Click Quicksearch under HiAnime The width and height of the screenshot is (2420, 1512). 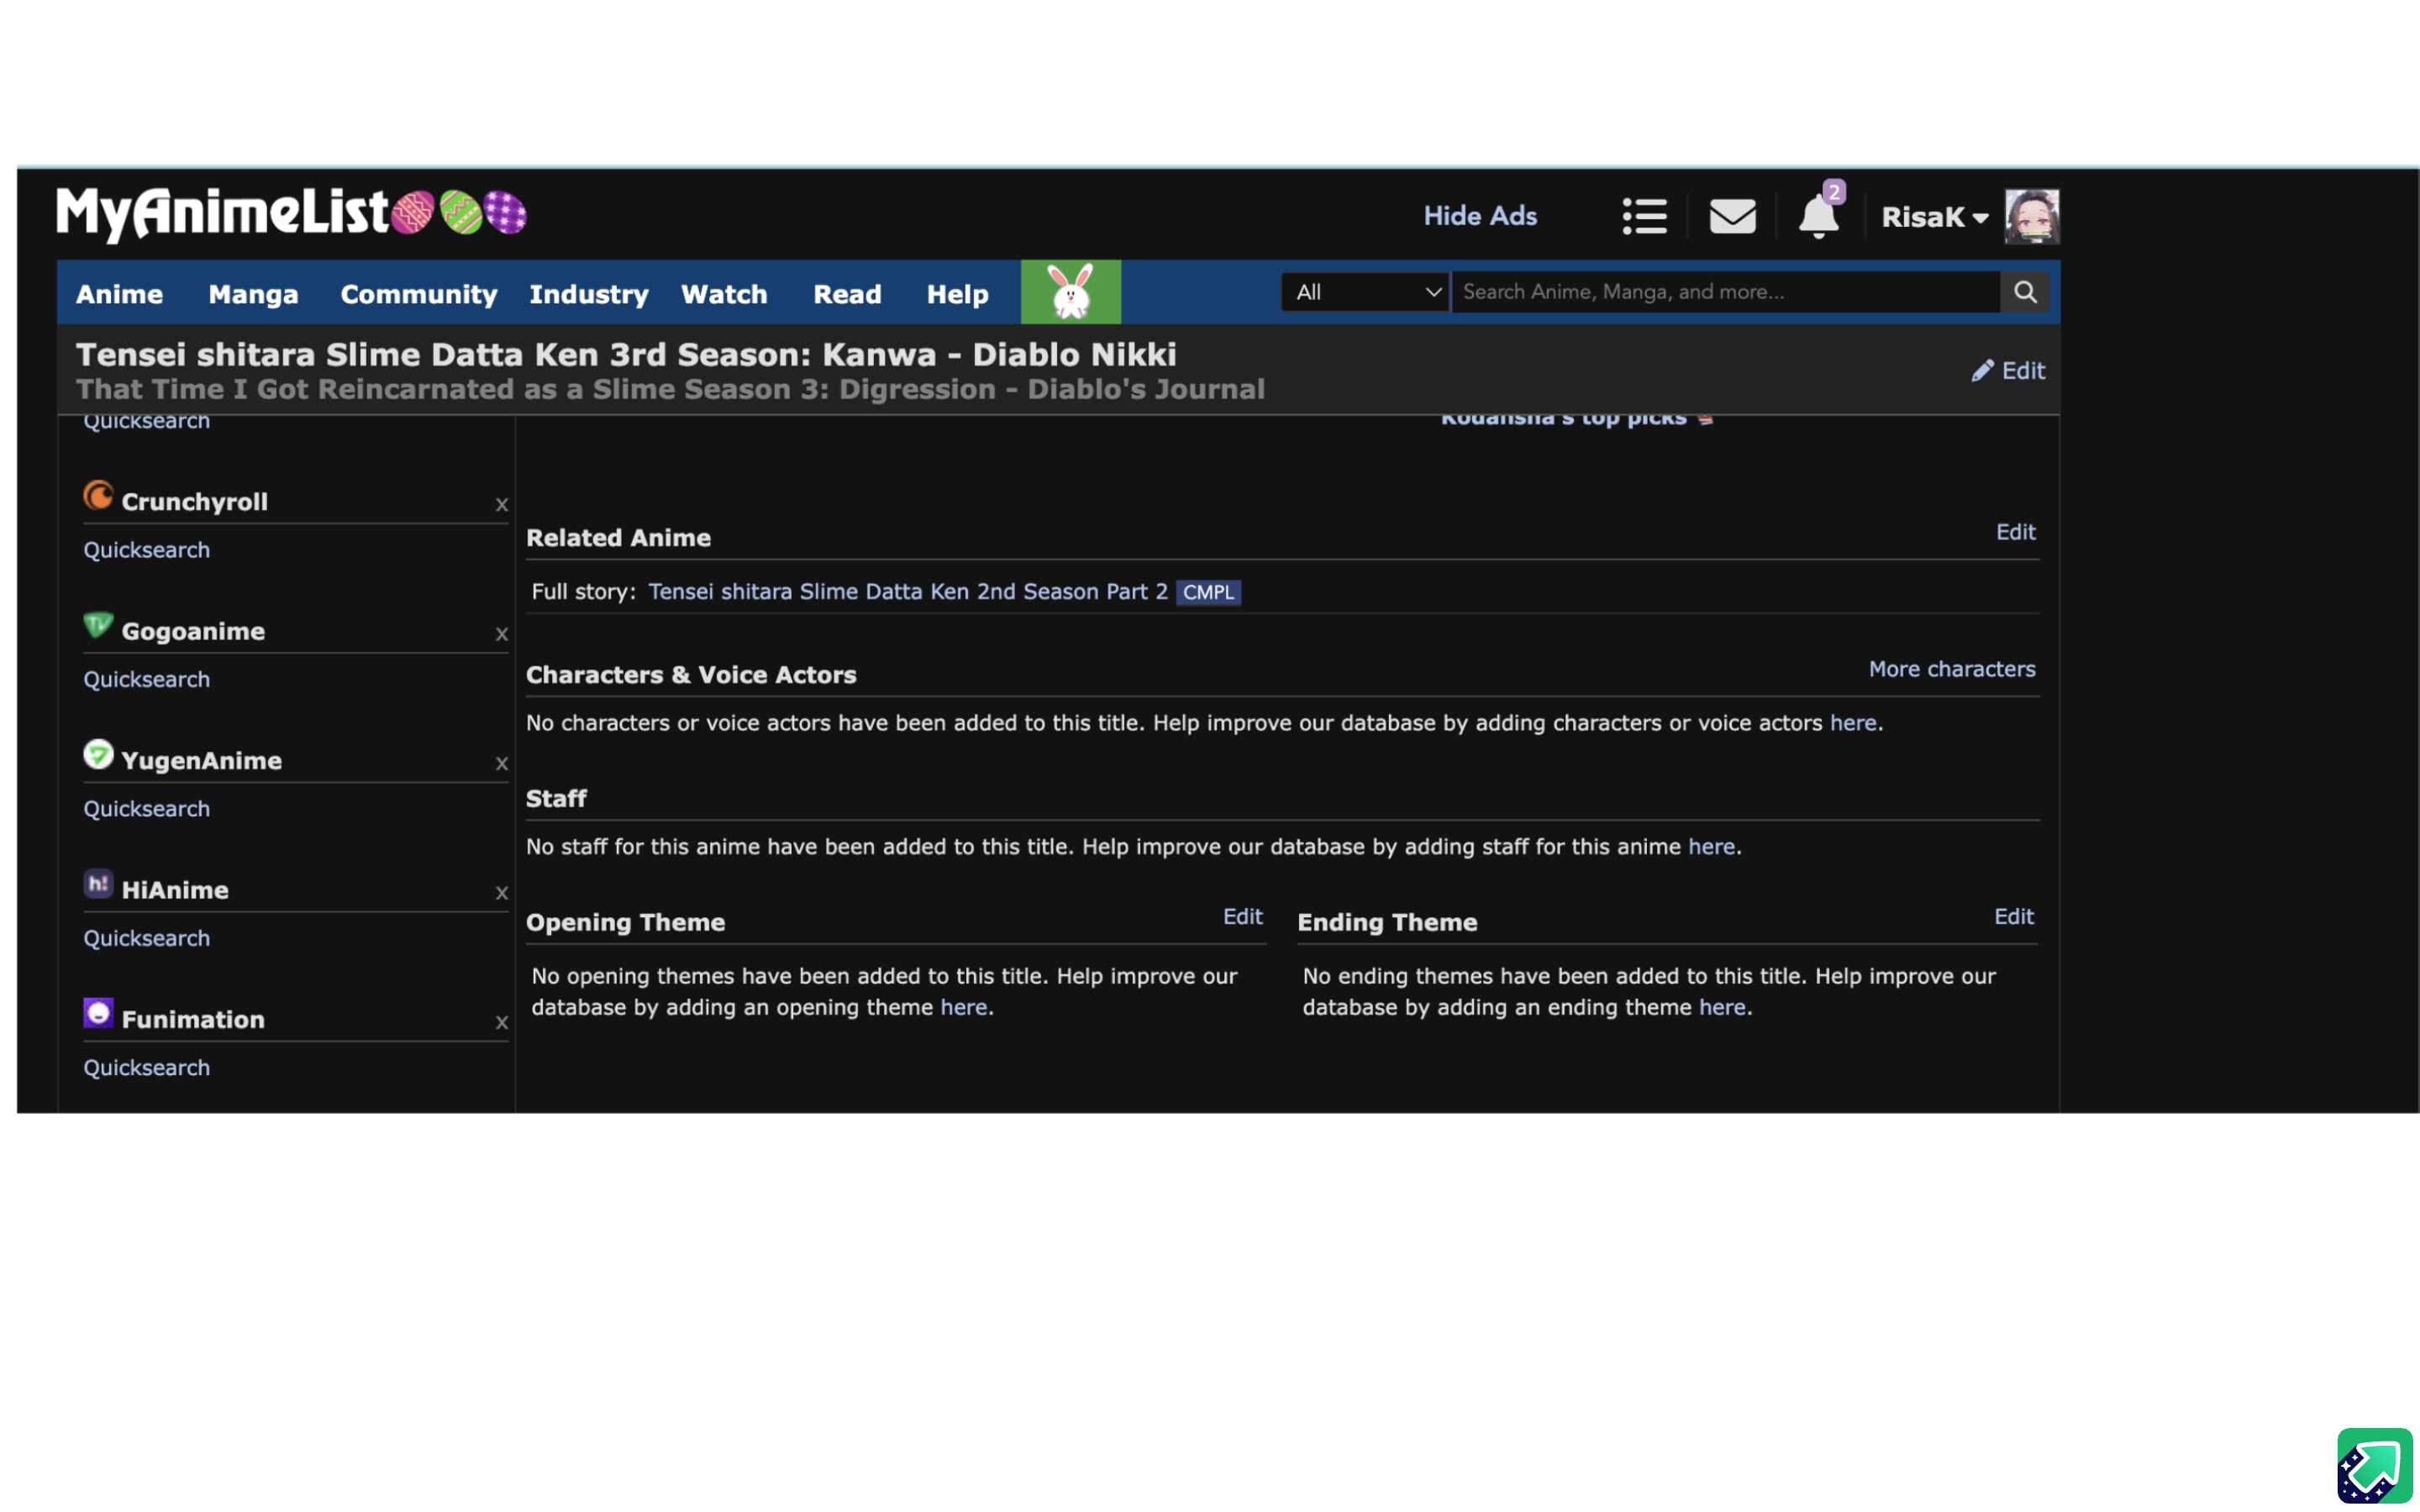[146, 938]
